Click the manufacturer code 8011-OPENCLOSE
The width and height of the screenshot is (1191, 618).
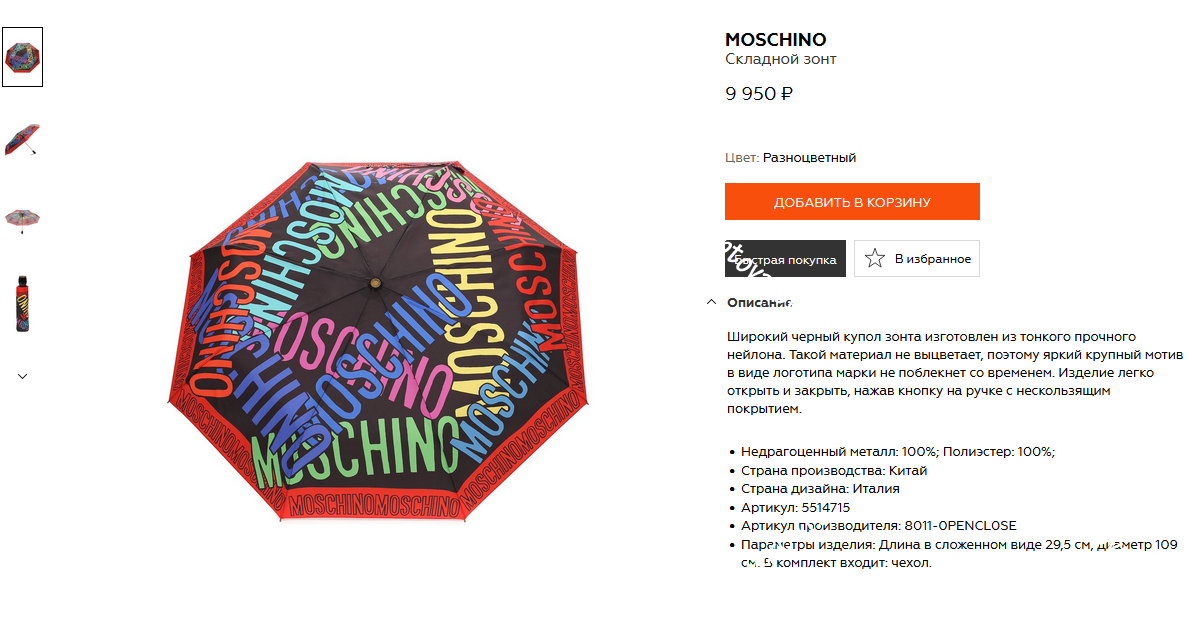coord(960,525)
